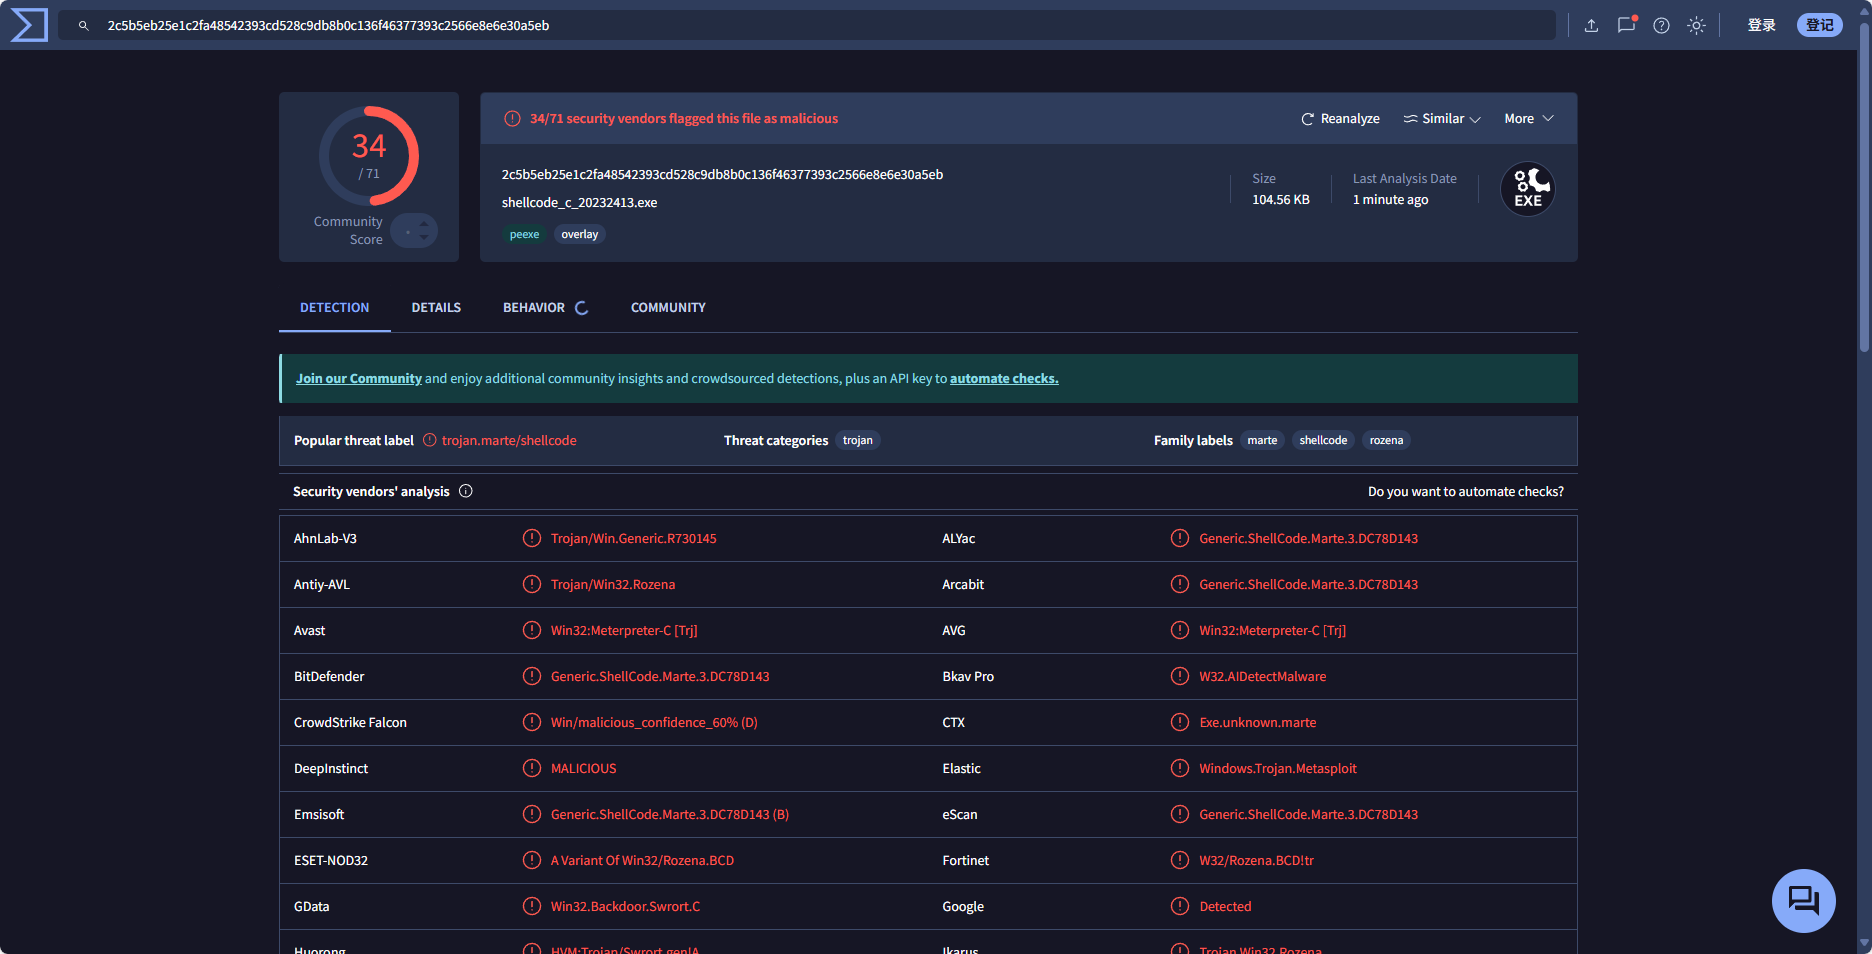Click the marte family label
The height and width of the screenshot is (954, 1872).
pyautogui.click(x=1262, y=441)
